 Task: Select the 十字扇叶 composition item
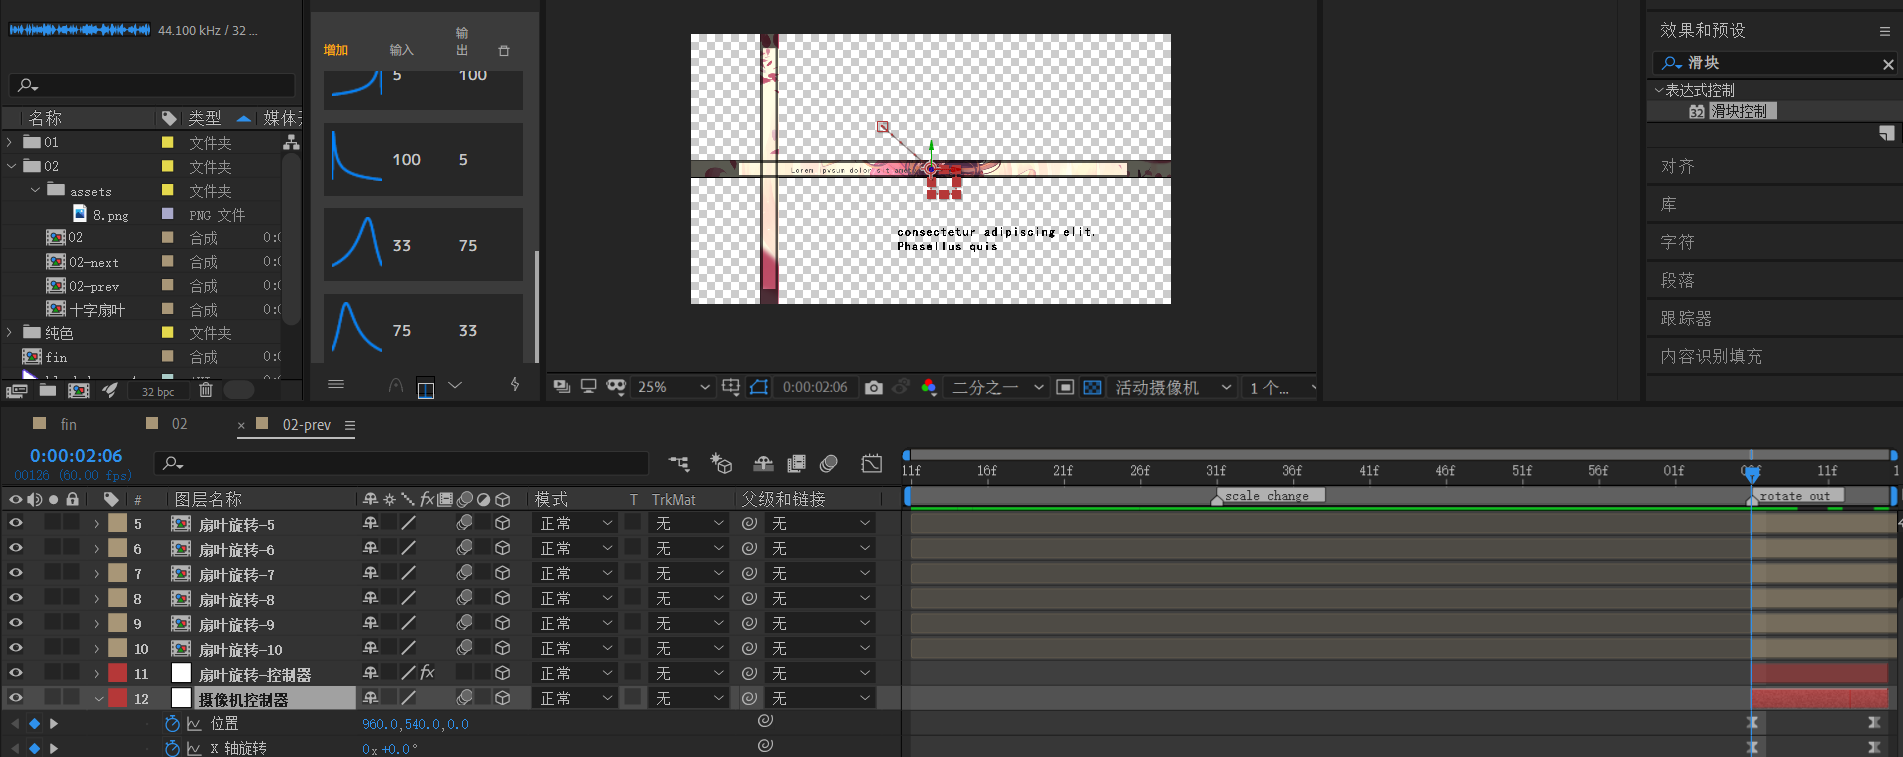pyautogui.click(x=97, y=310)
